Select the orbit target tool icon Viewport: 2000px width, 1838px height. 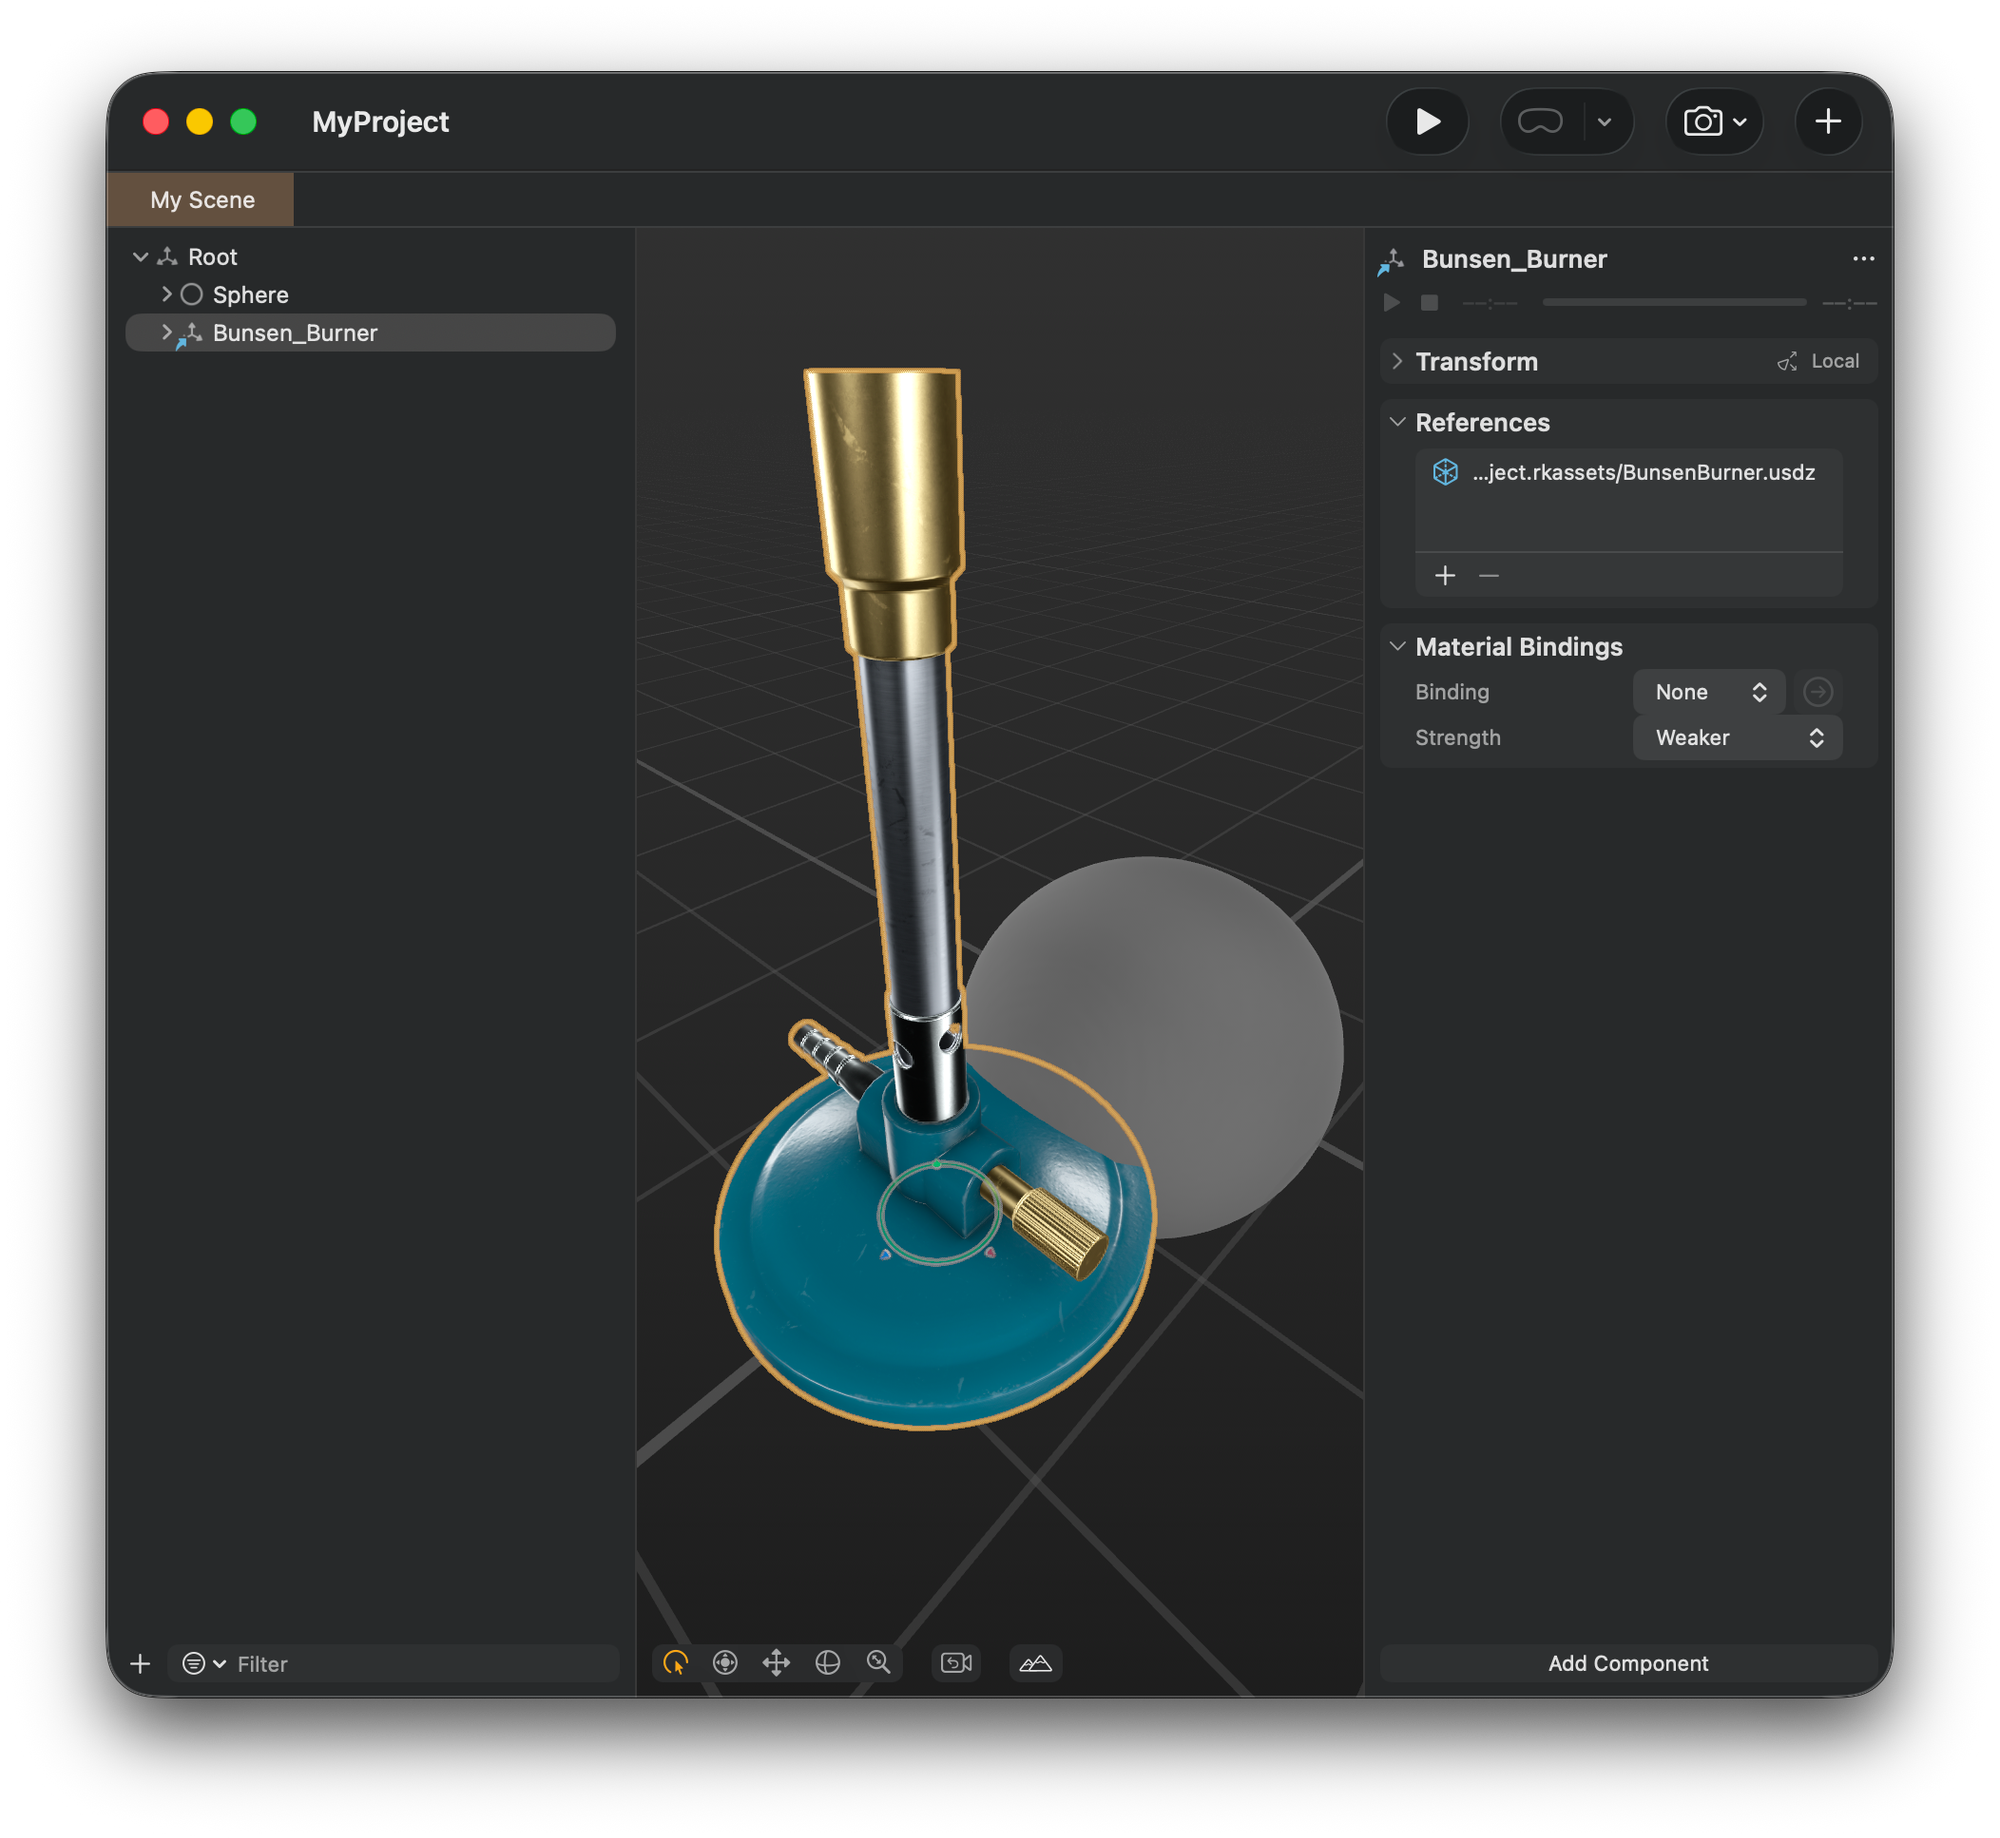click(x=725, y=1663)
